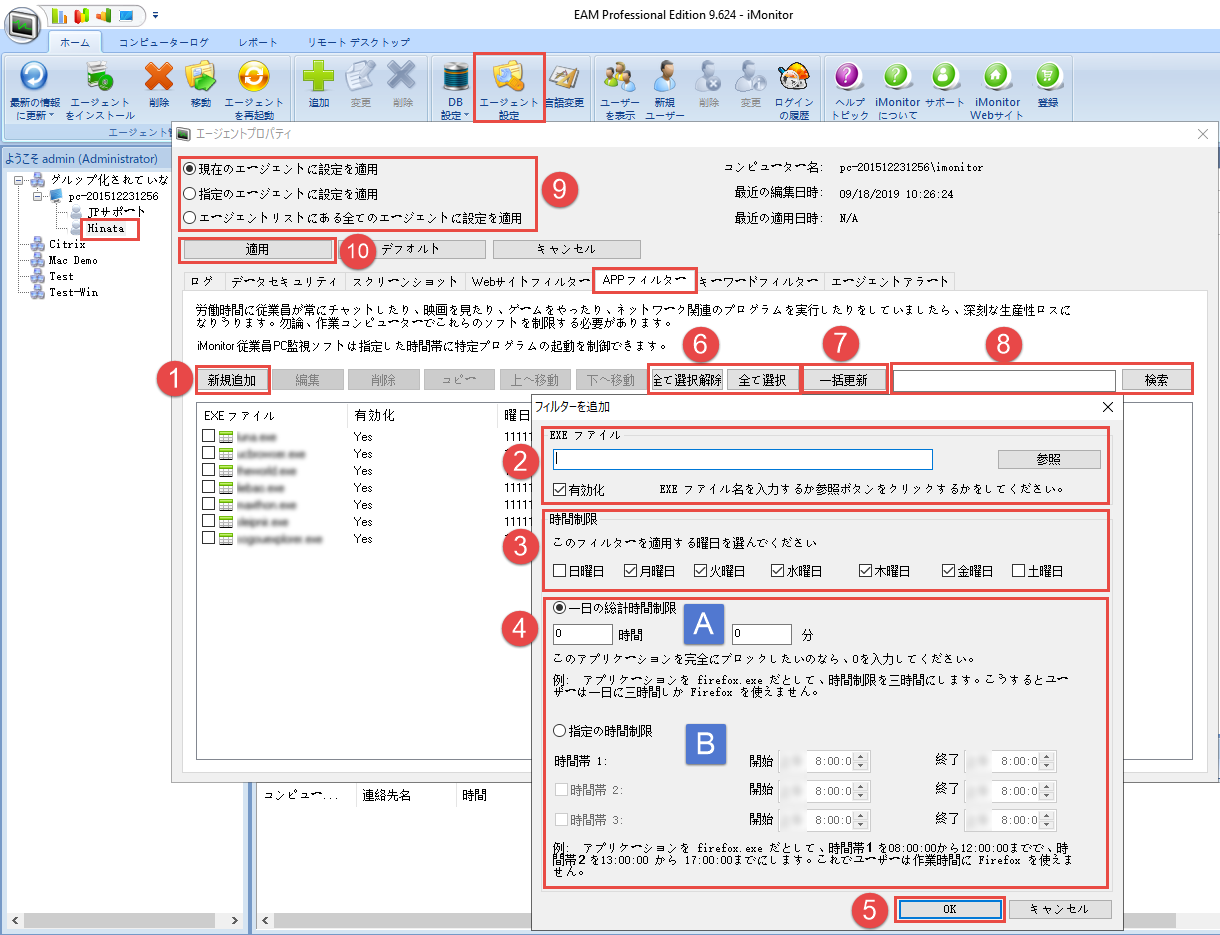
Task: Click the iMonitorについて about icon
Action: pyautogui.click(x=897, y=78)
